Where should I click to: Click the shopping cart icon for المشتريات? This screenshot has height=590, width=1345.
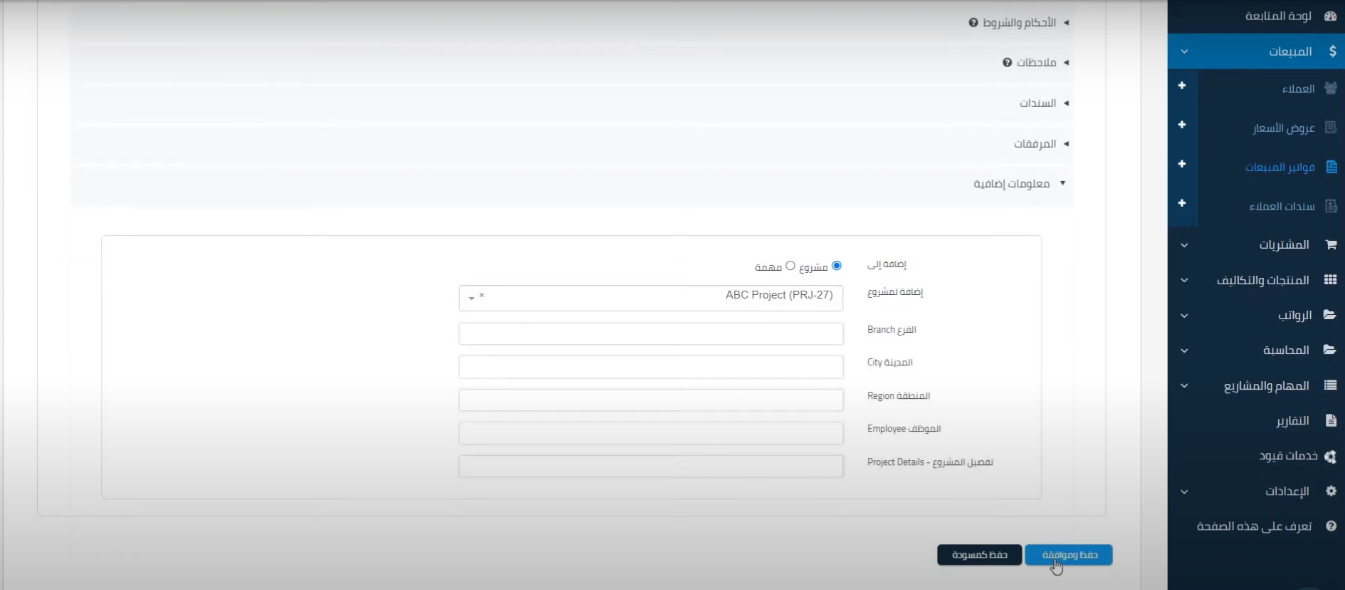(x=1330, y=244)
